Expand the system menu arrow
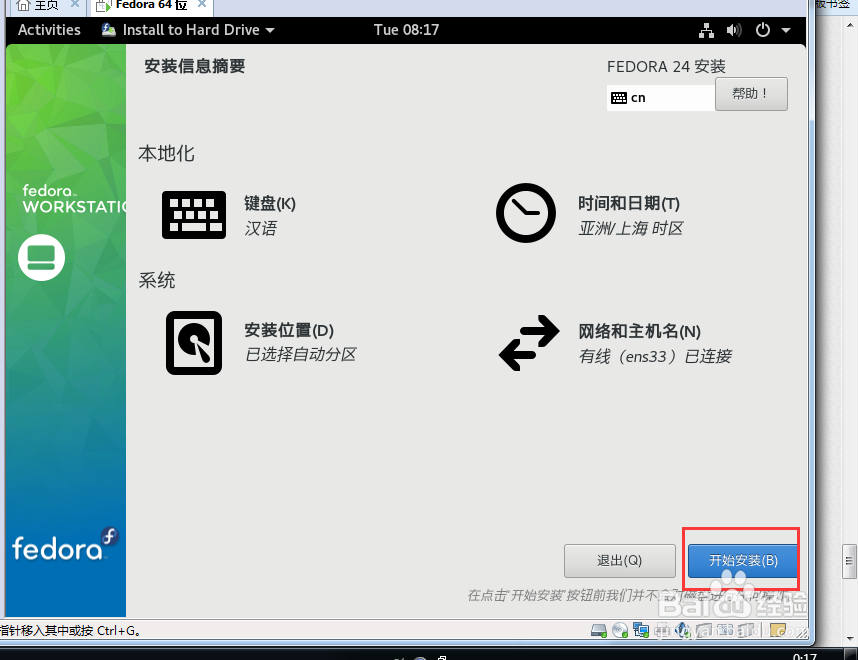Image resolution: width=858 pixels, height=660 pixels. (786, 30)
